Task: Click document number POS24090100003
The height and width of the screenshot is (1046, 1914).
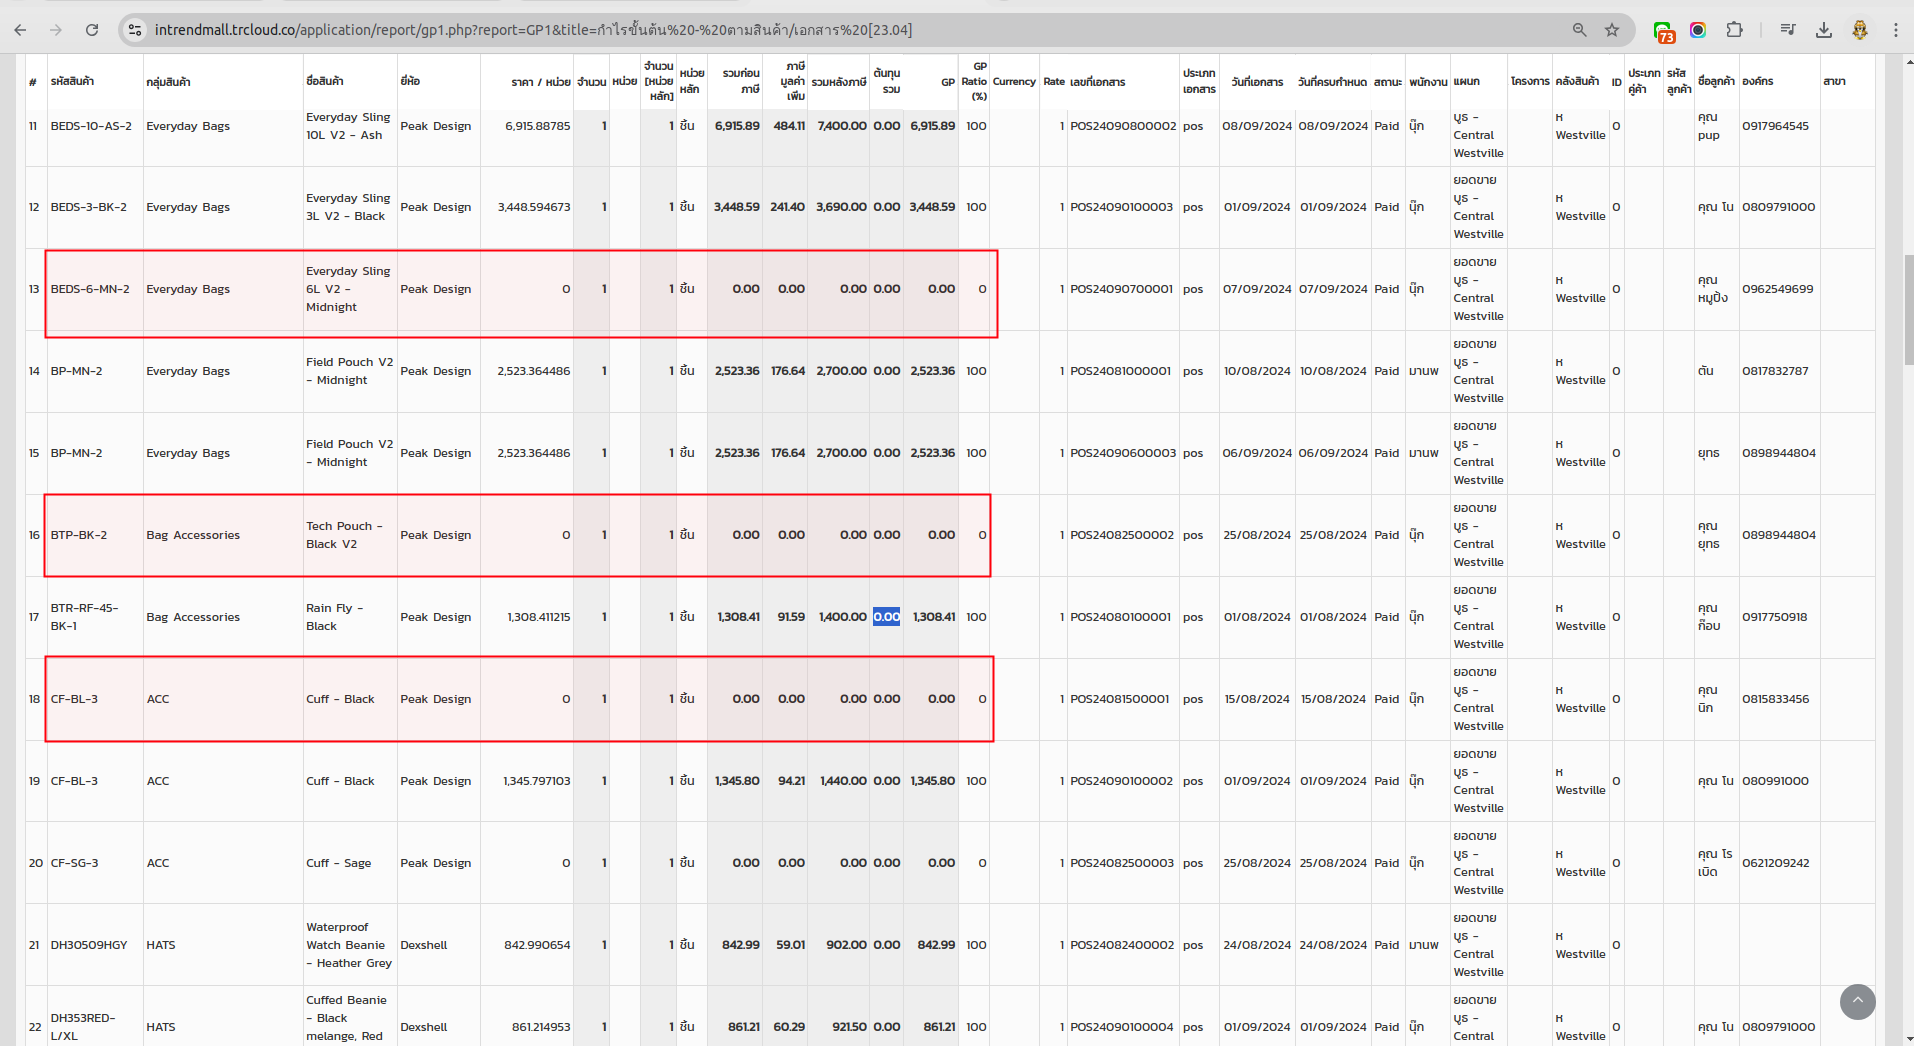Action: click(x=1122, y=207)
